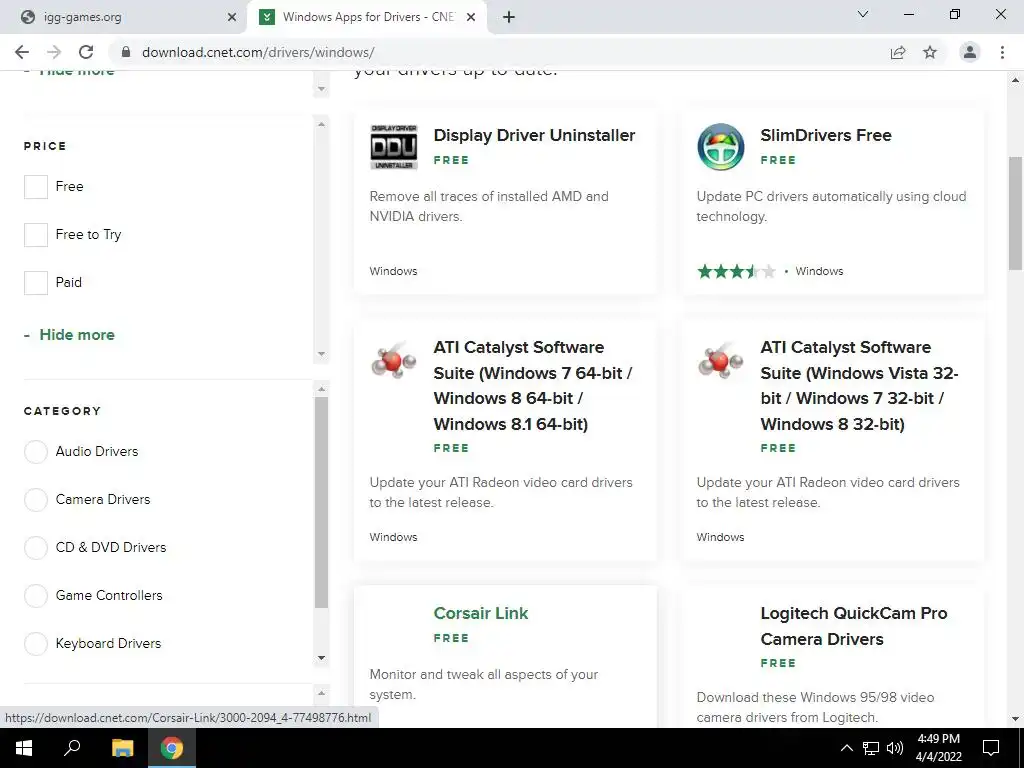Select the Windows Apps for Drivers tab

click(x=366, y=17)
